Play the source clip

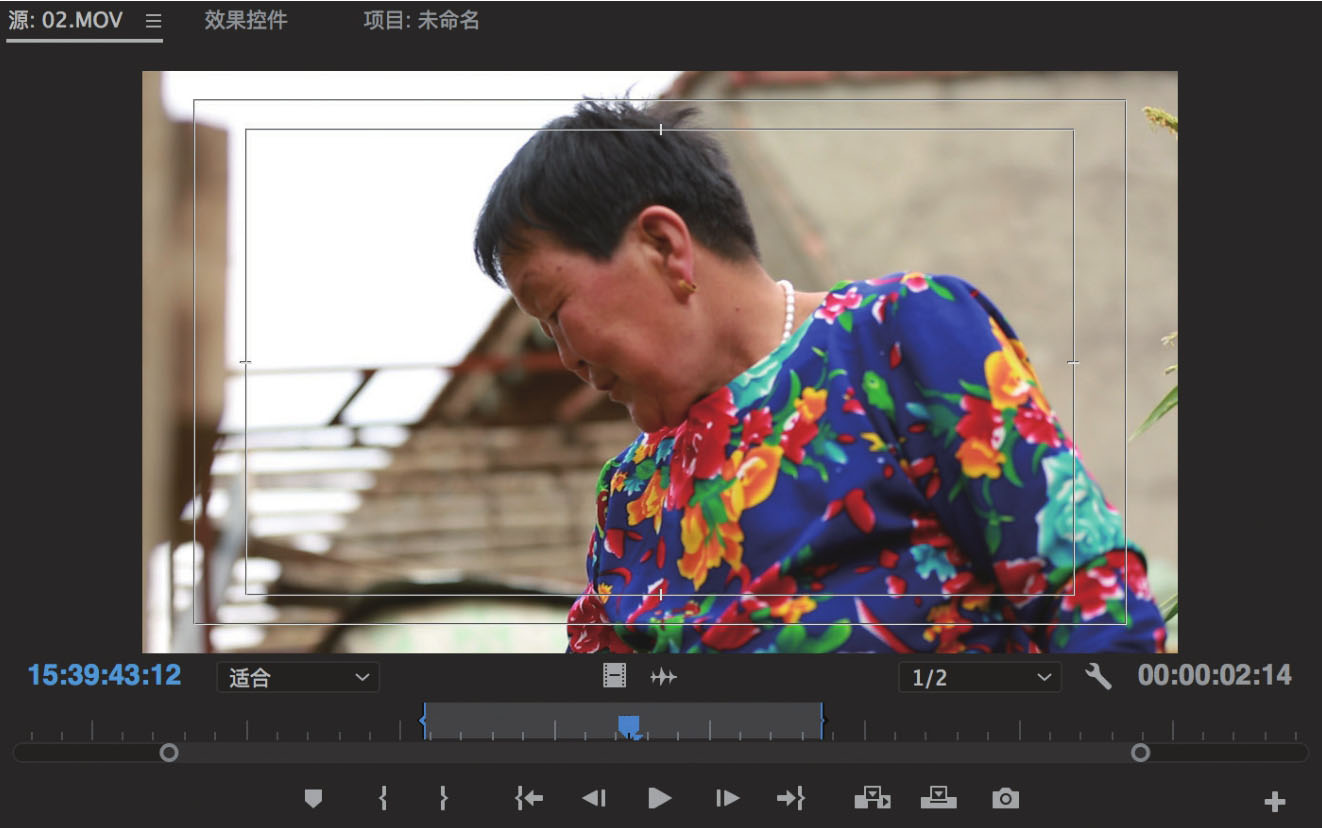tap(659, 798)
